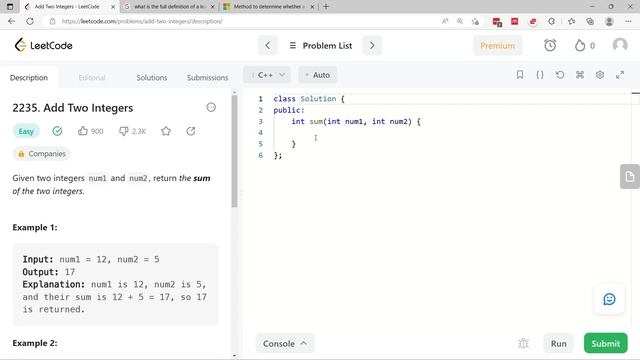
Task: Open a new browser tab
Action: click(326, 7)
